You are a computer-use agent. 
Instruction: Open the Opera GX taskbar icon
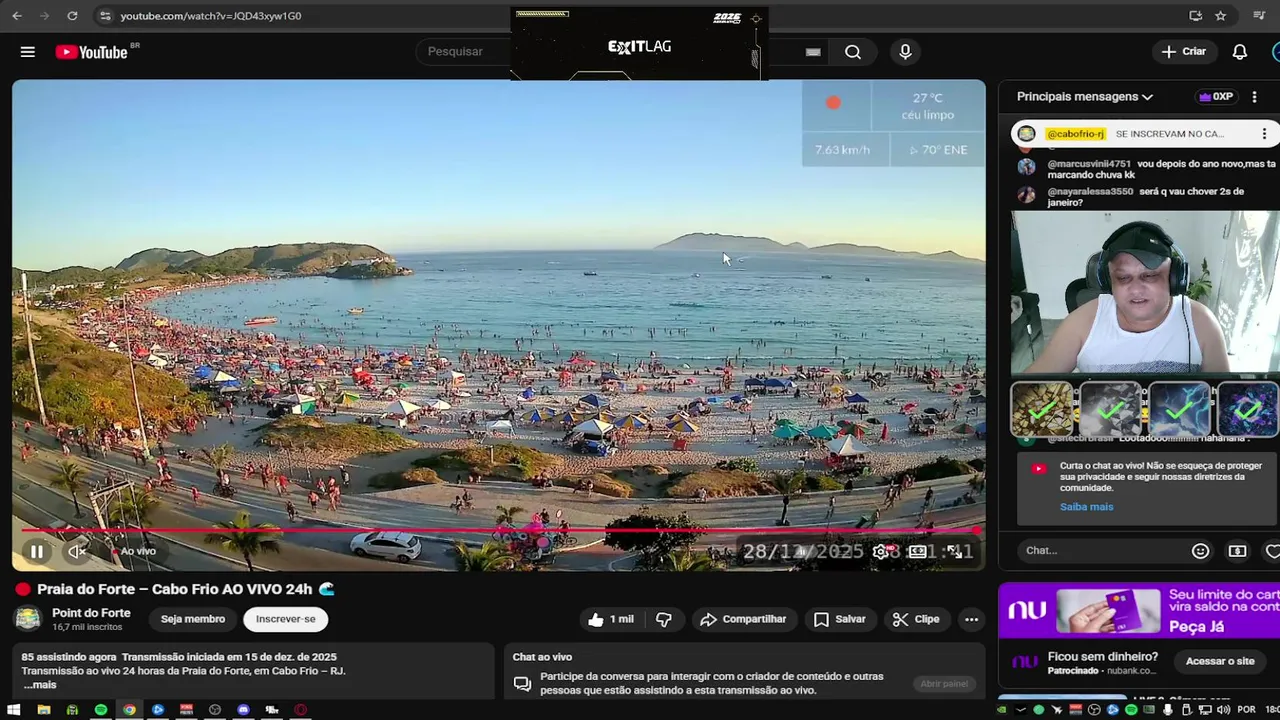[300, 710]
